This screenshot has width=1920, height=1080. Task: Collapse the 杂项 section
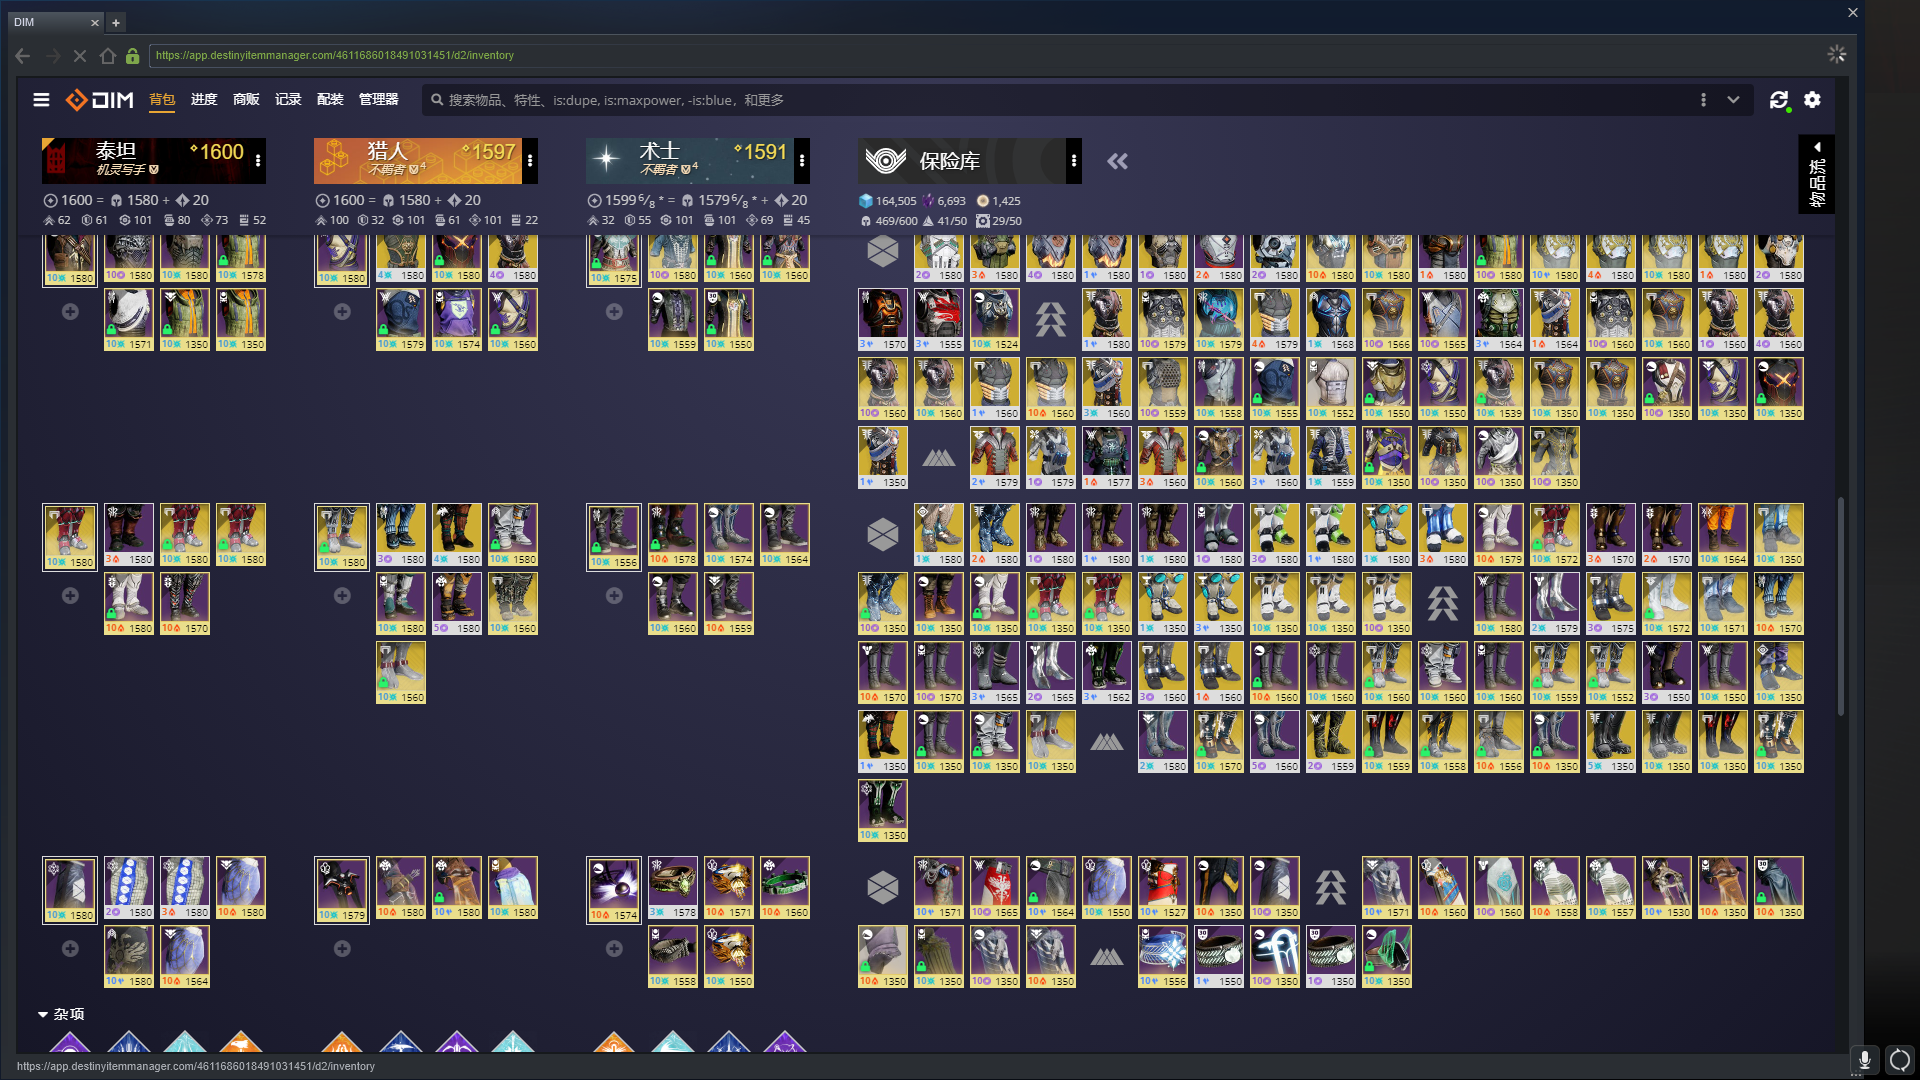coord(61,1014)
